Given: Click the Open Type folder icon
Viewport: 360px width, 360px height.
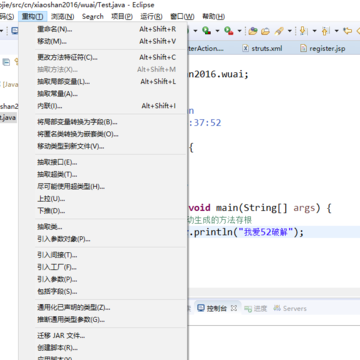Looking at the screenshot, I should coord(265,31).
